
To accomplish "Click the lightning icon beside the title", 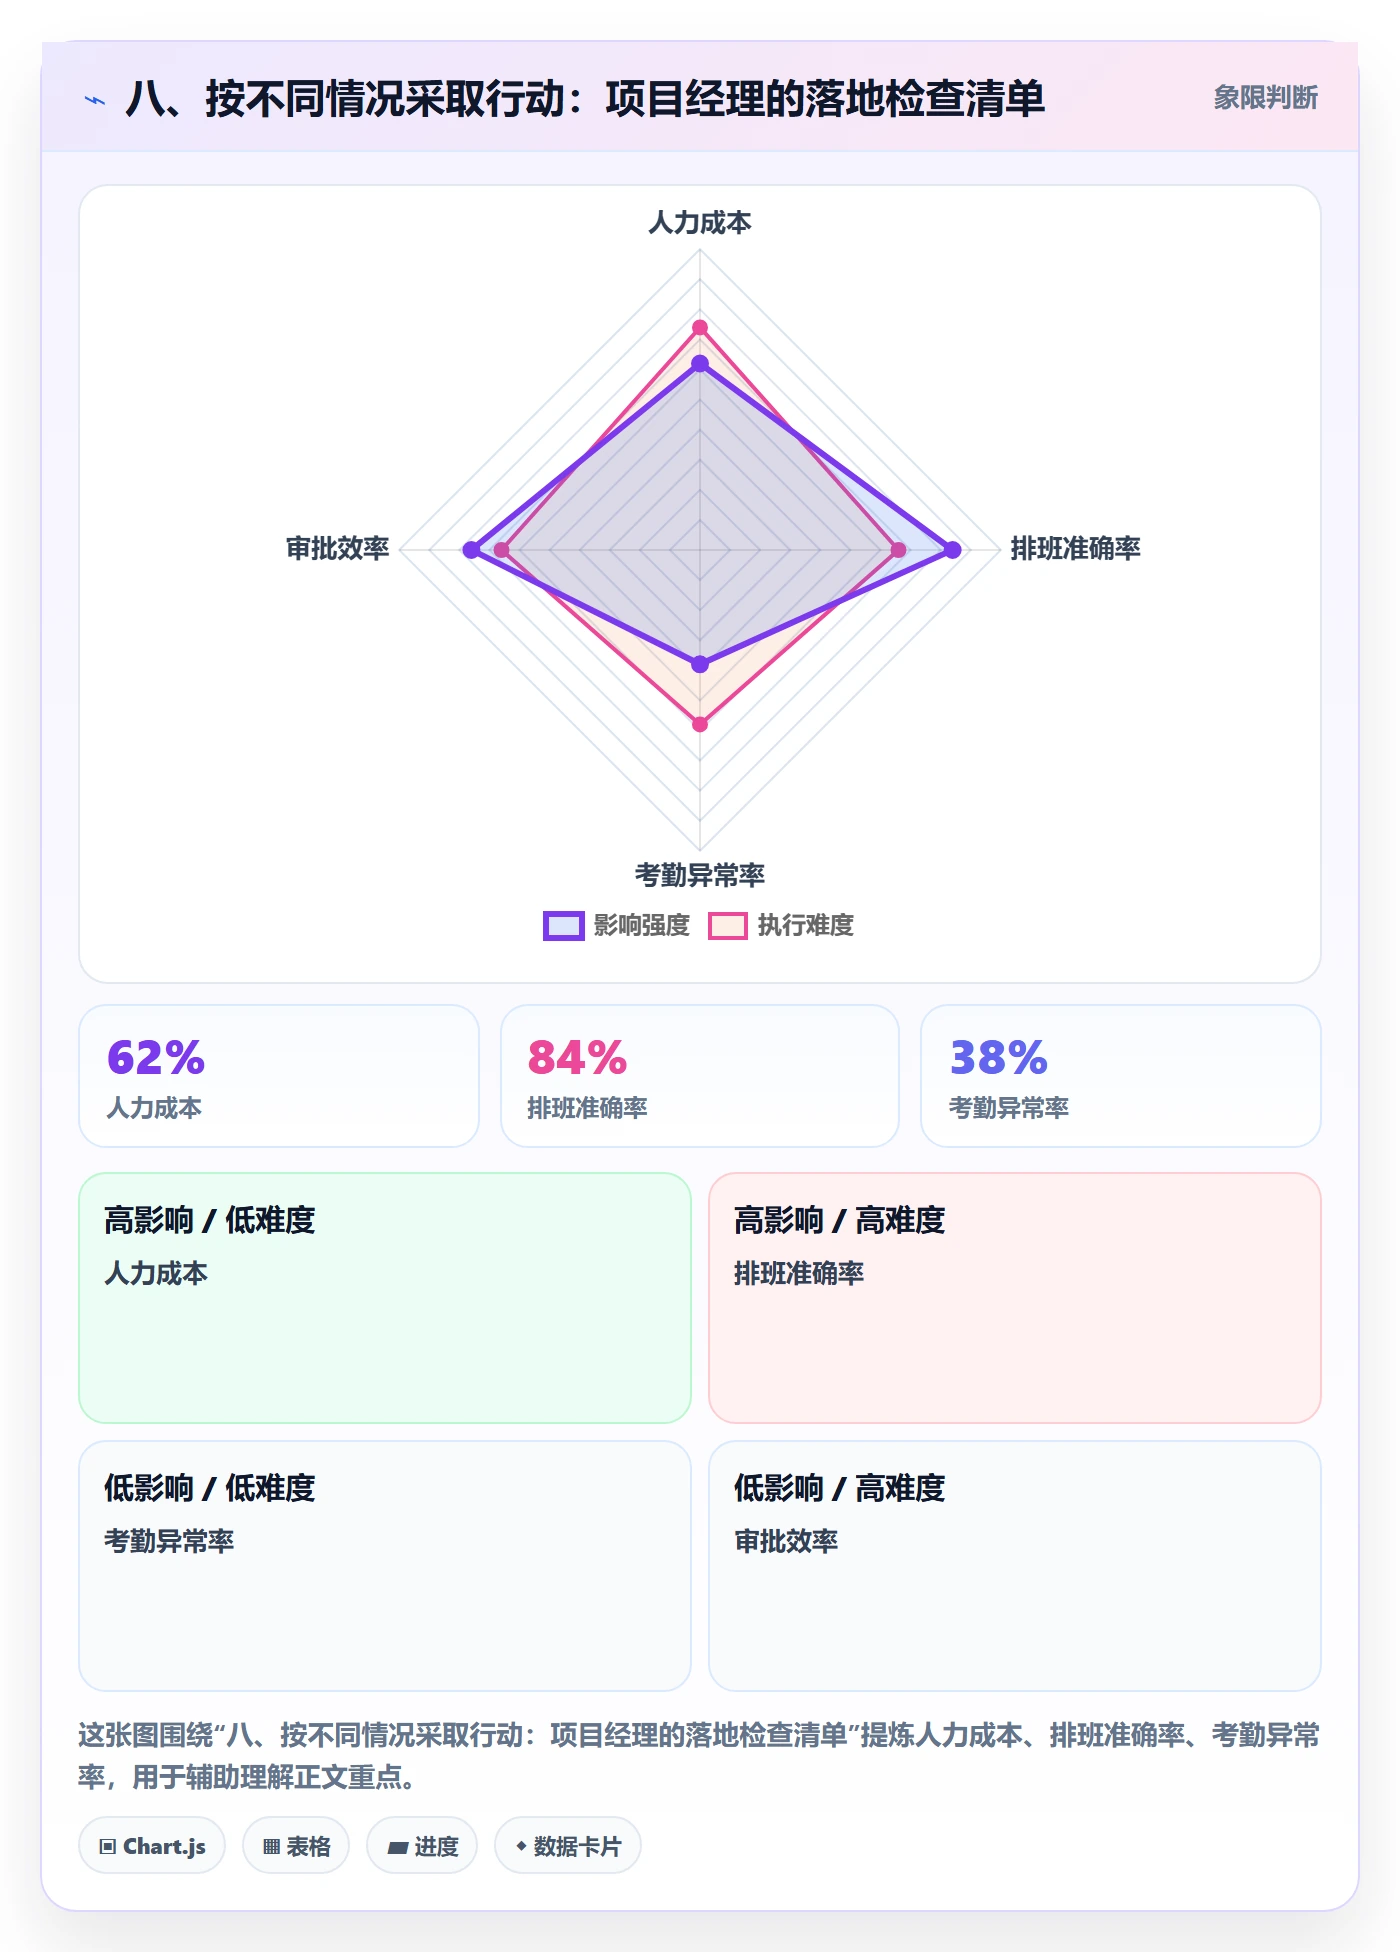I will 95,99.
